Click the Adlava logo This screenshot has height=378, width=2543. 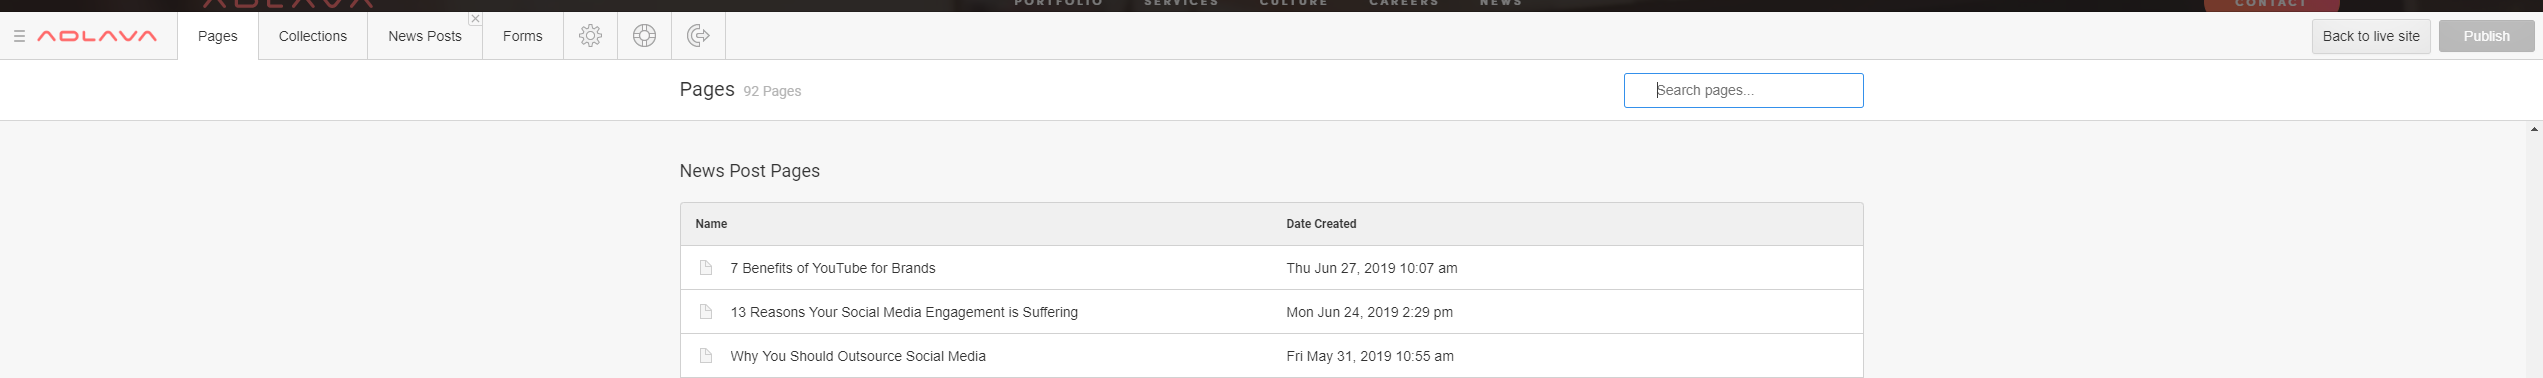[x=97, y=36]
